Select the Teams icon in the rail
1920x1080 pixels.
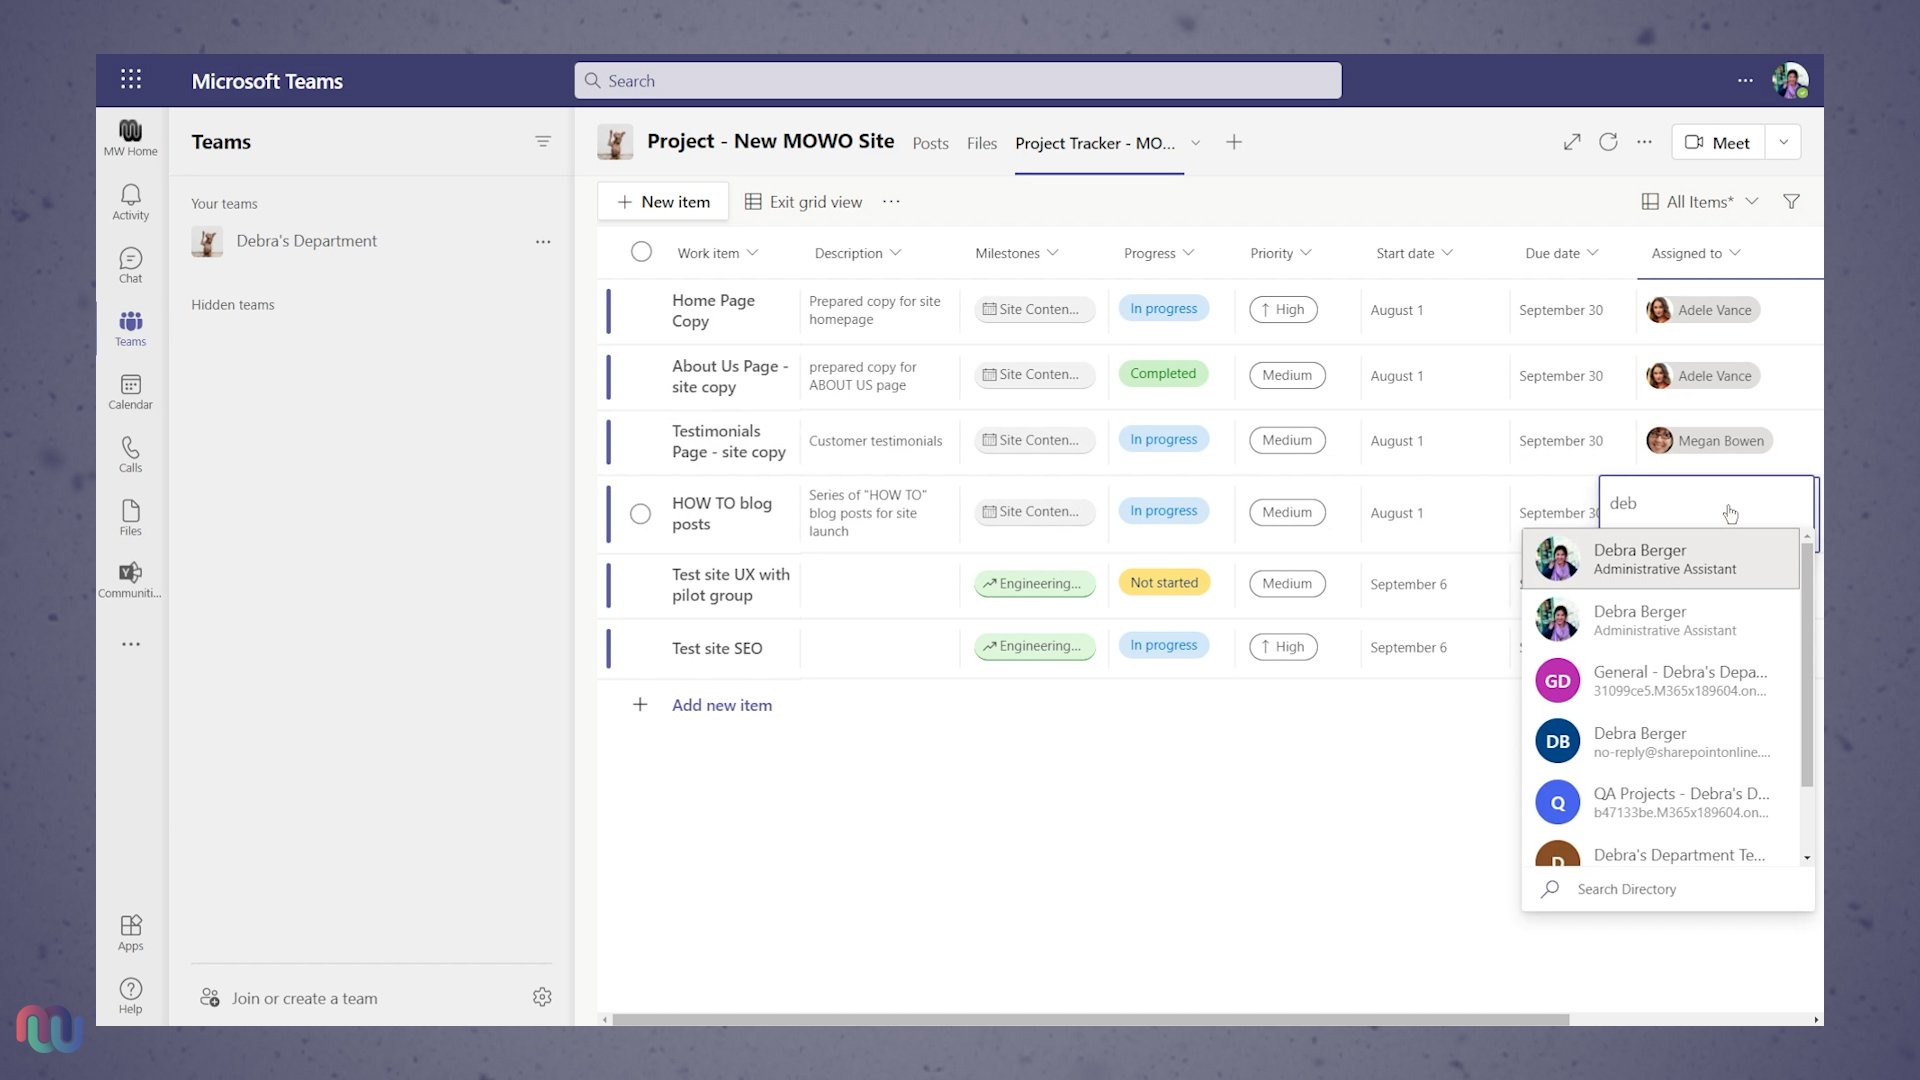pyautogui.click(x=131, y=328)
